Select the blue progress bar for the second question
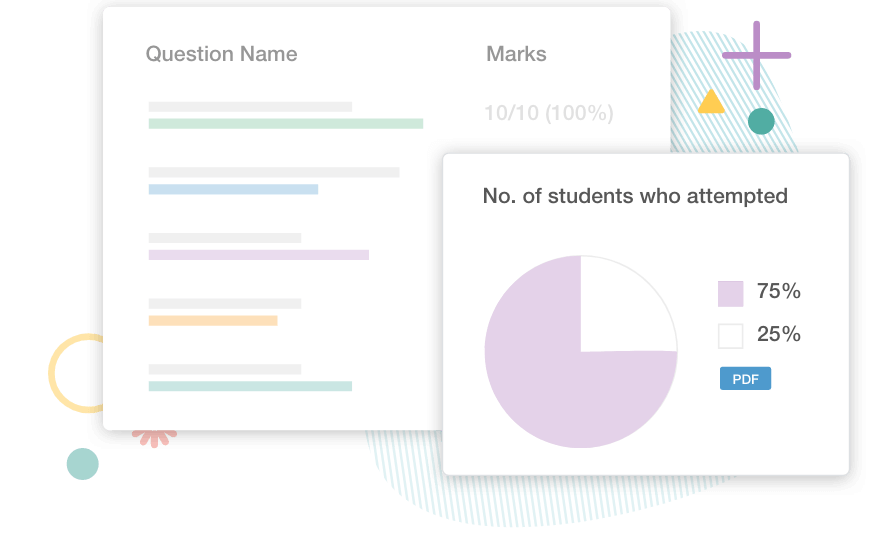This screenshot has width=871, height=534. 233,189
